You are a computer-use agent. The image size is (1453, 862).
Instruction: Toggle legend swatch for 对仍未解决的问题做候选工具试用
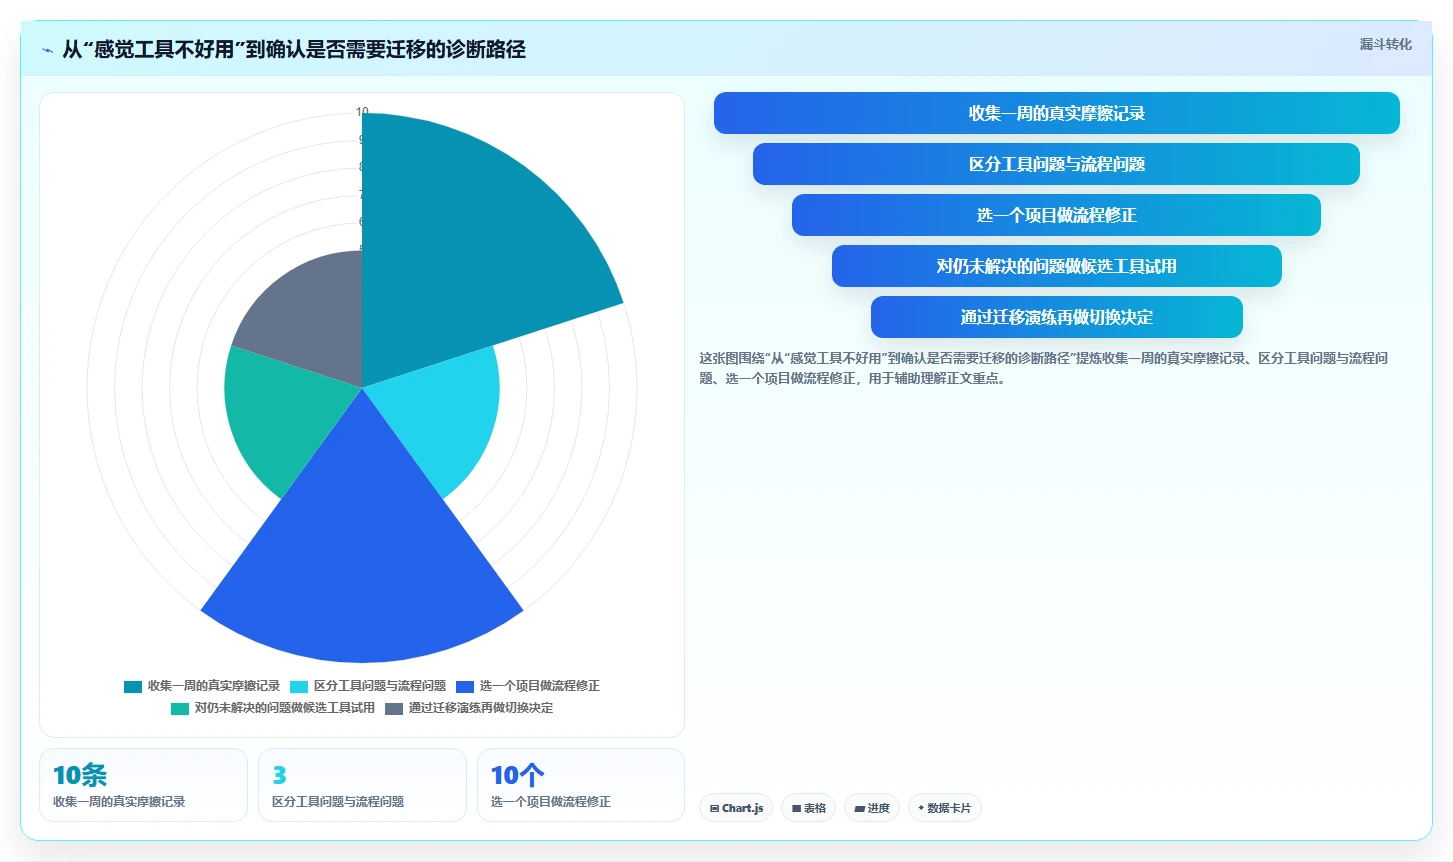(180, 708)
